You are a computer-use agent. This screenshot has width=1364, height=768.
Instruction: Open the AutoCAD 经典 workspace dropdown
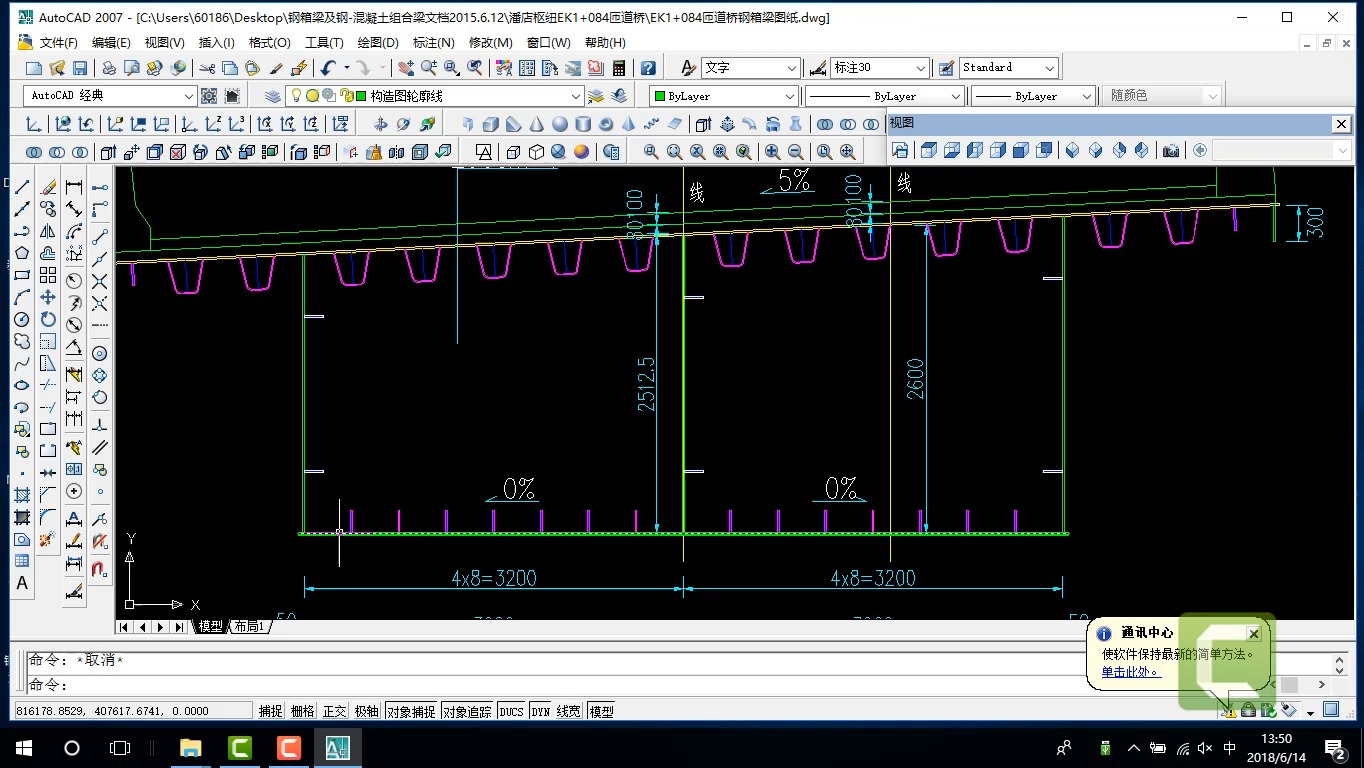188,96
